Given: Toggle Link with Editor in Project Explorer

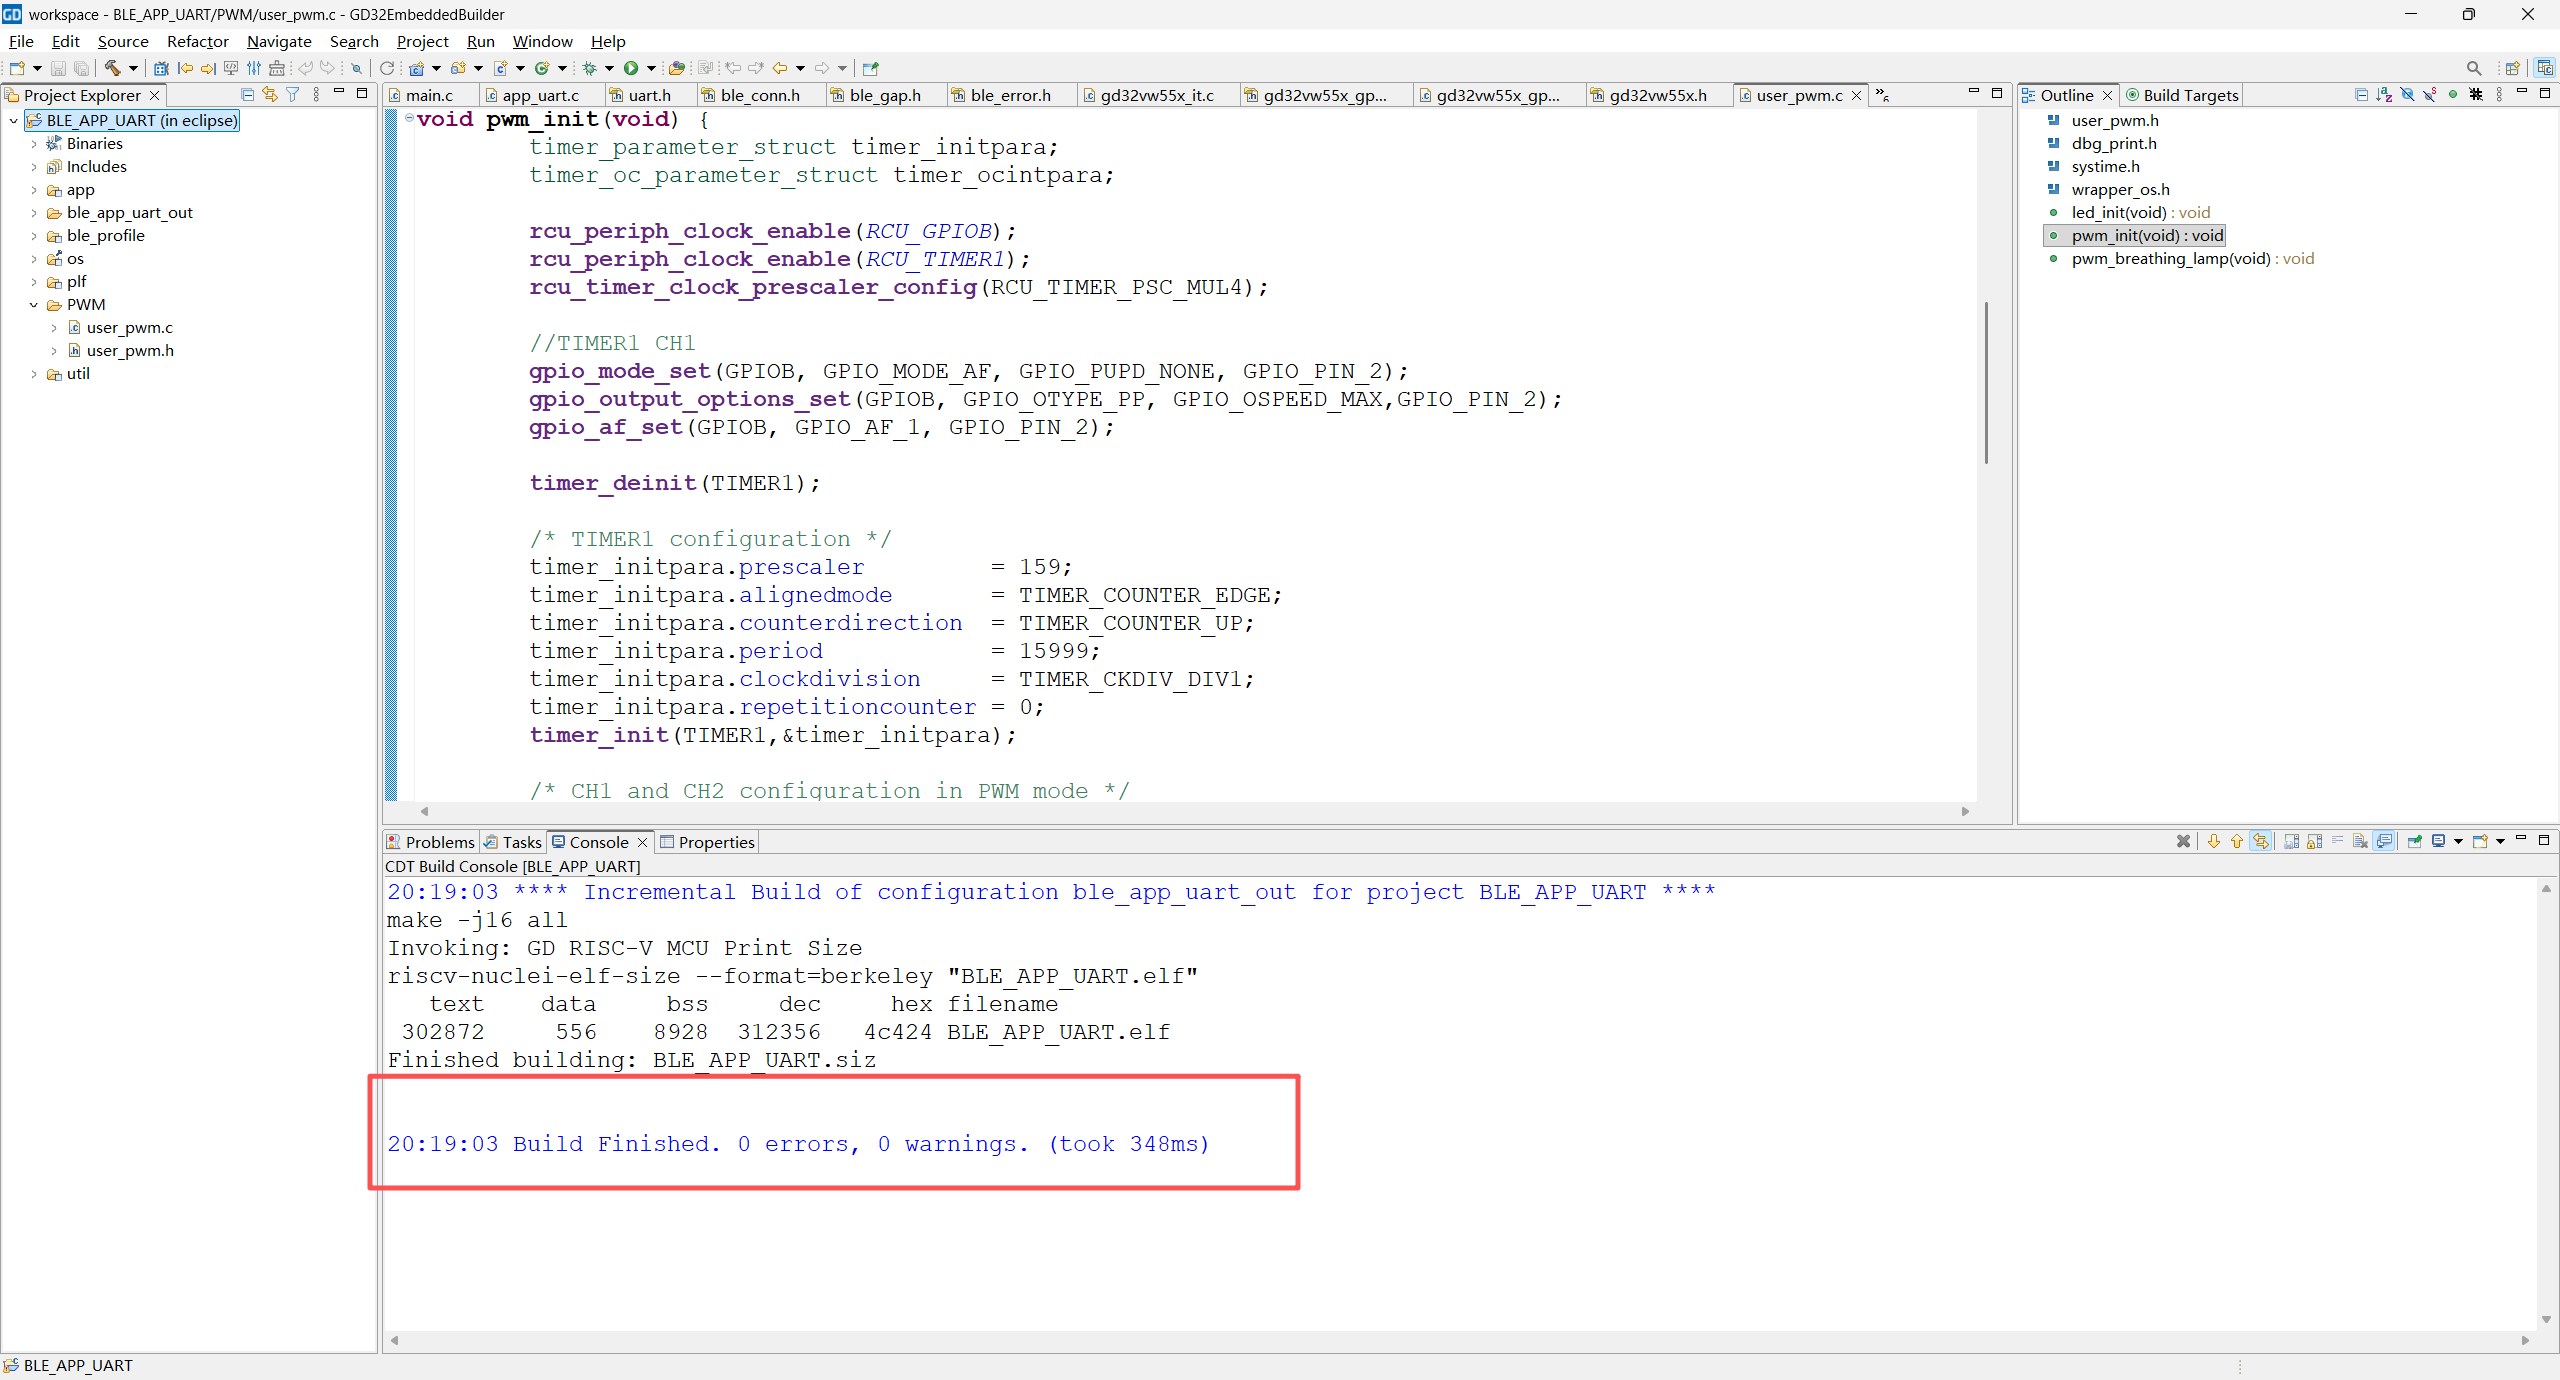Looking at the screenshot, I should 270,94.
